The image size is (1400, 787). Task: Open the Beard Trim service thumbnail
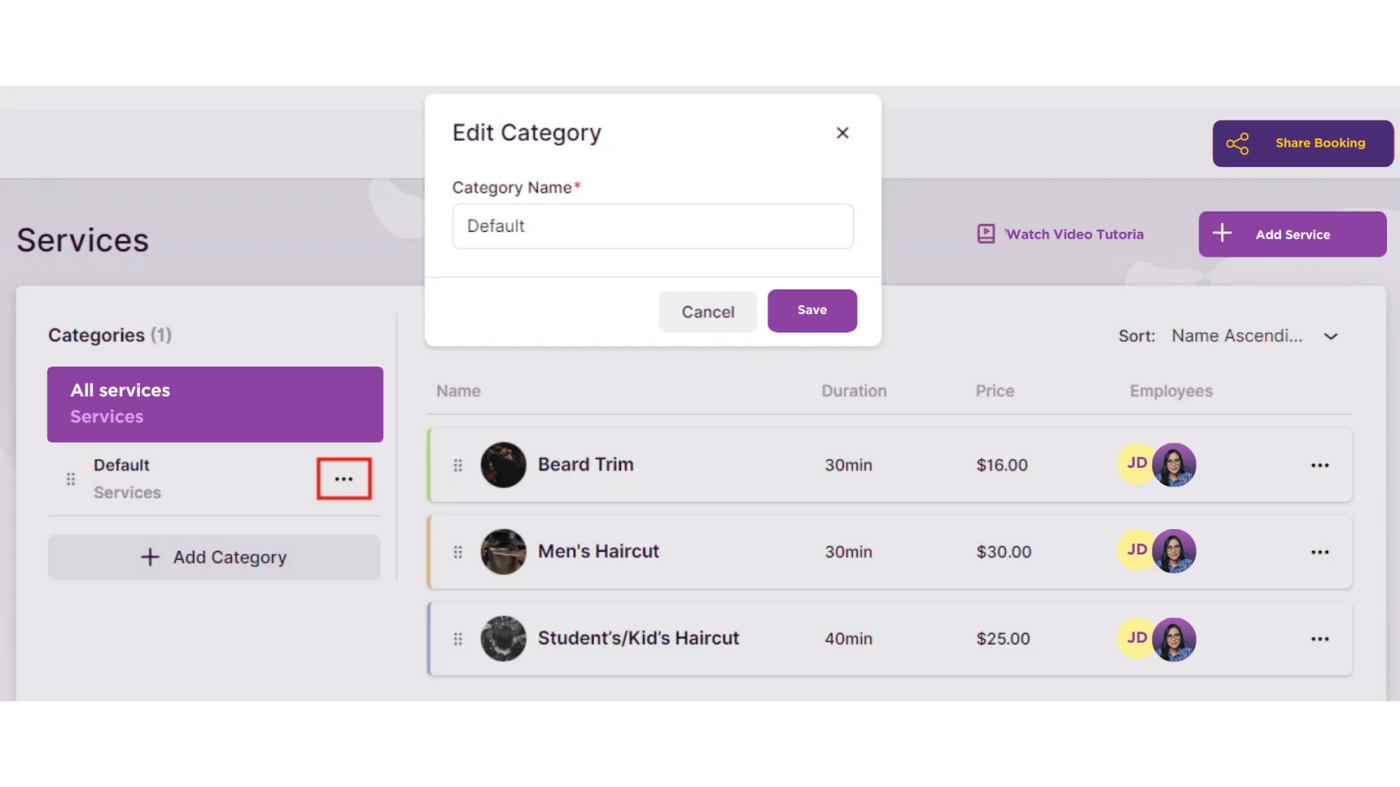pos(503,465)
